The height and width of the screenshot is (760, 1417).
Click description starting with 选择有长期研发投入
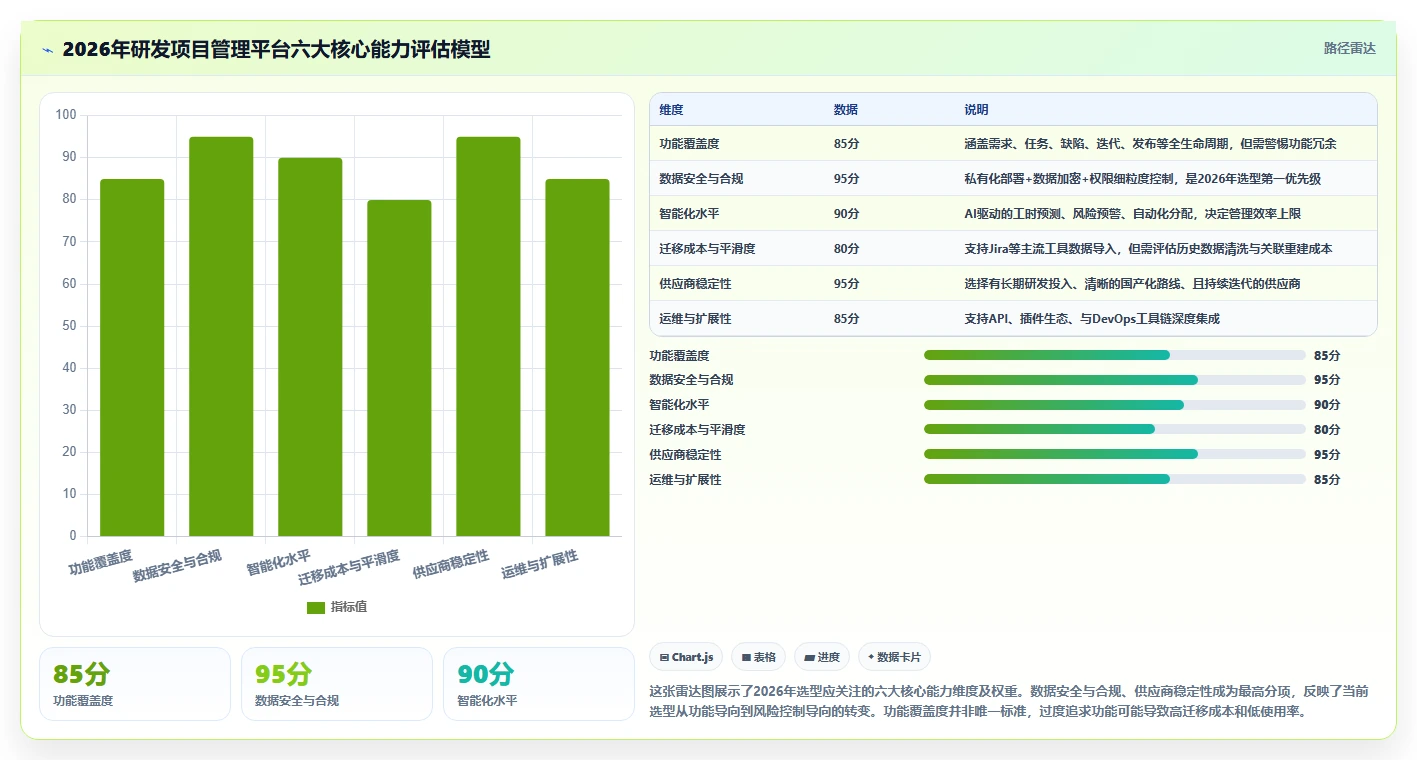click(x=1132, y=284)
